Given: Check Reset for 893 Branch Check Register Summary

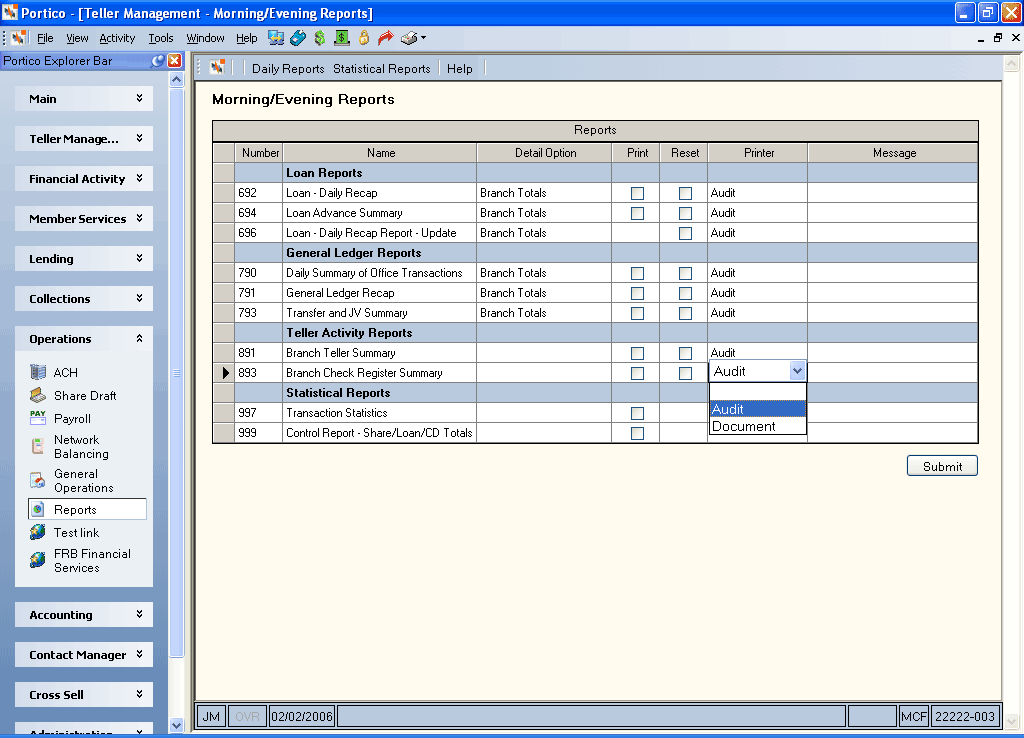Looking at the screenshot, I should pos(685,374).
